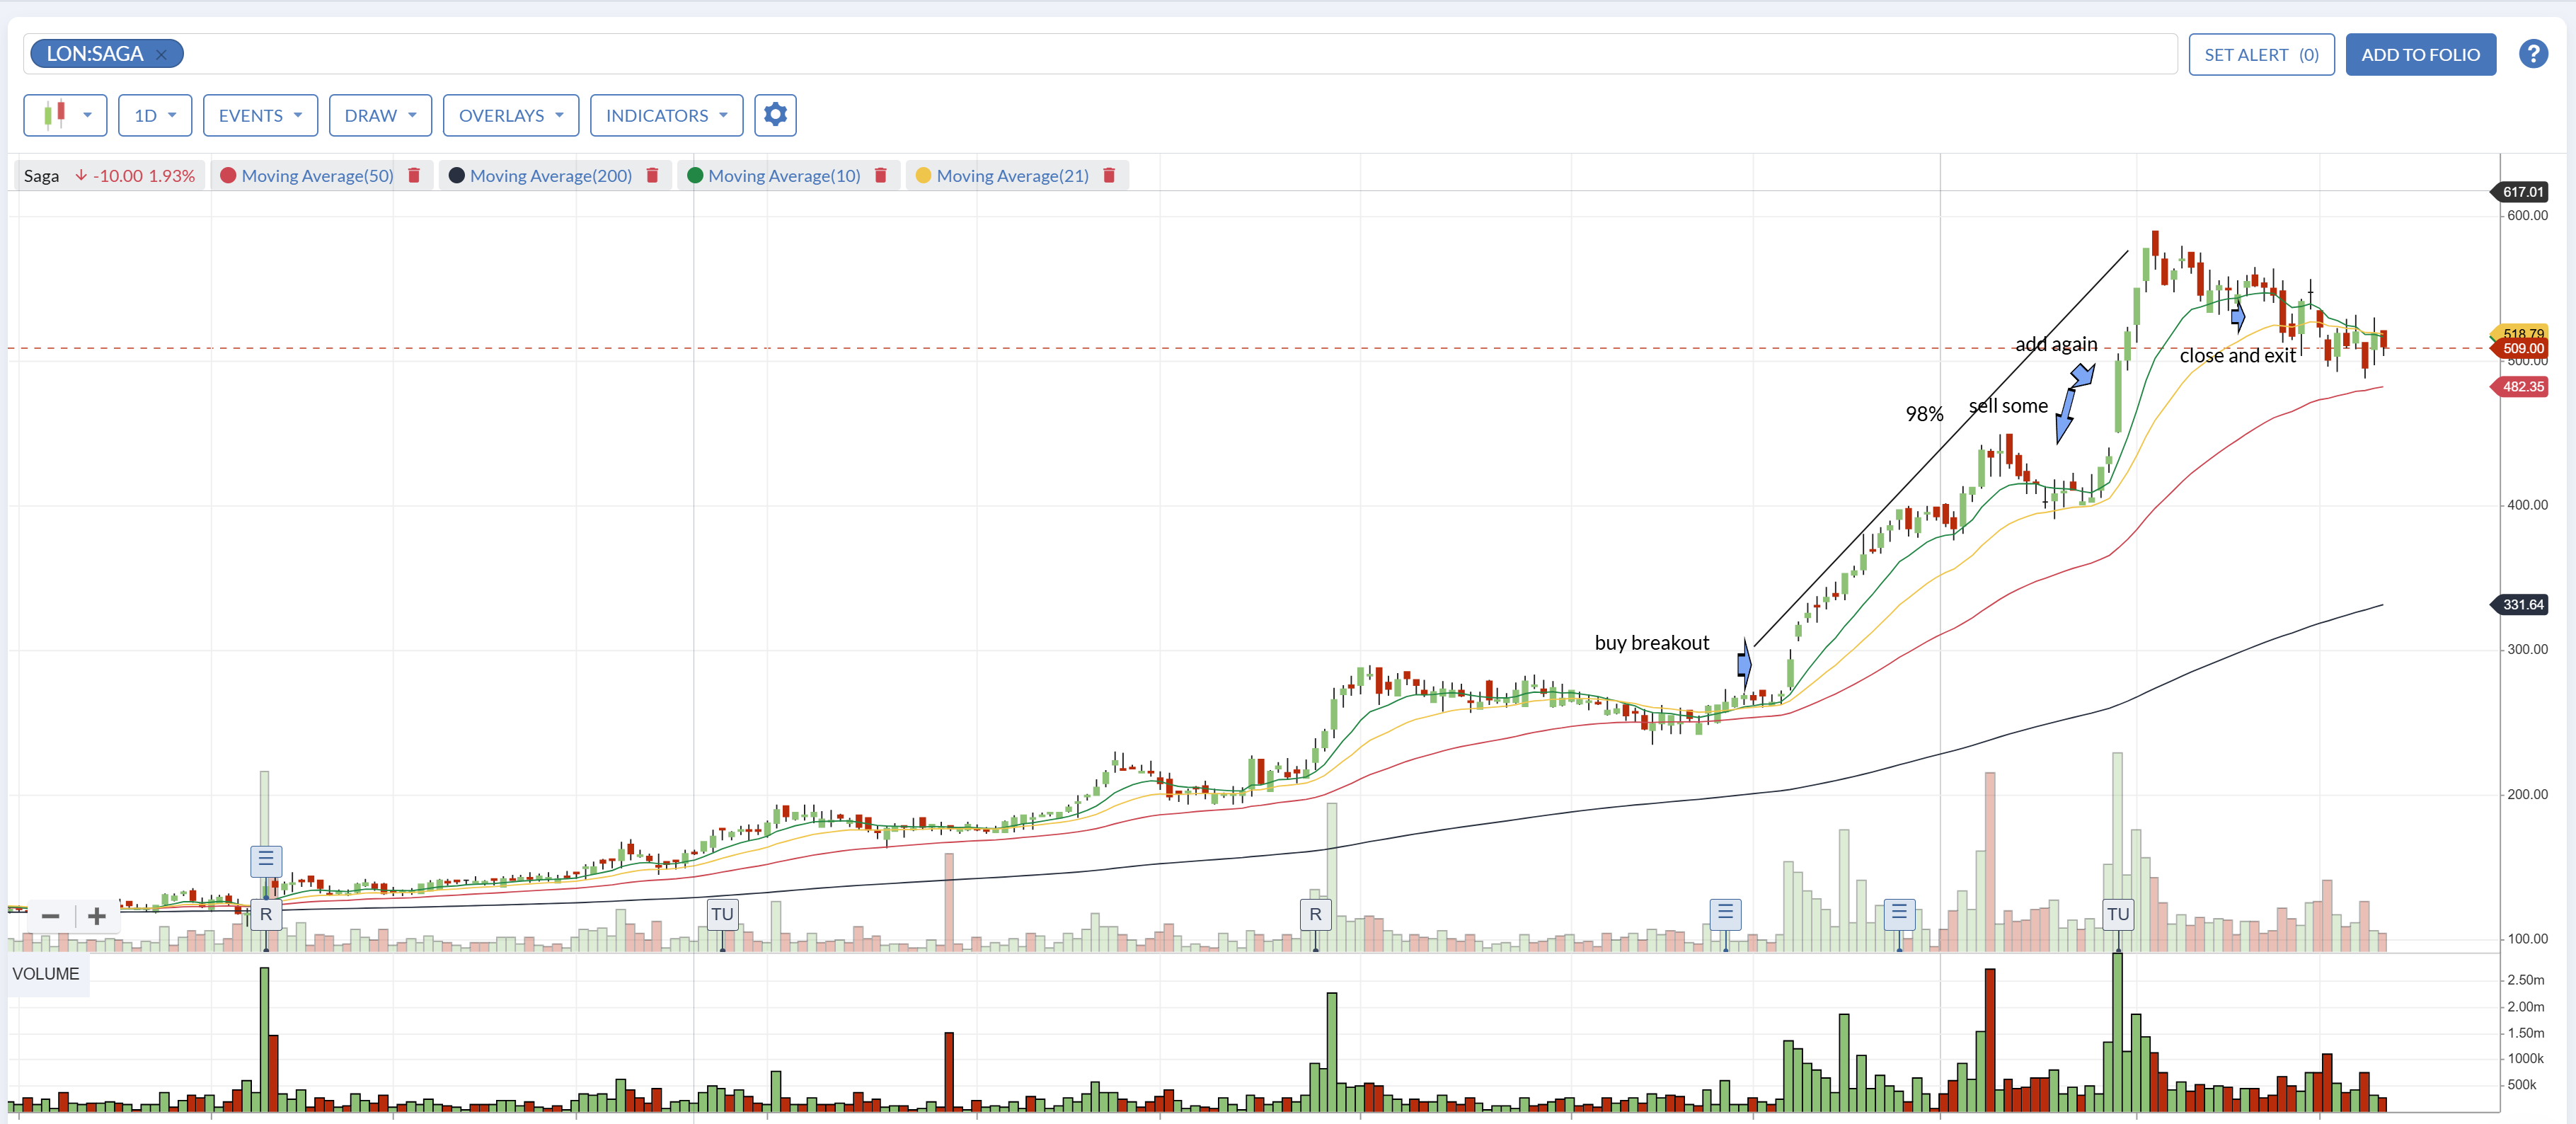Click the red Moving Average(50) color dot
2576x1124 pixels.
[x=228, y=176]
